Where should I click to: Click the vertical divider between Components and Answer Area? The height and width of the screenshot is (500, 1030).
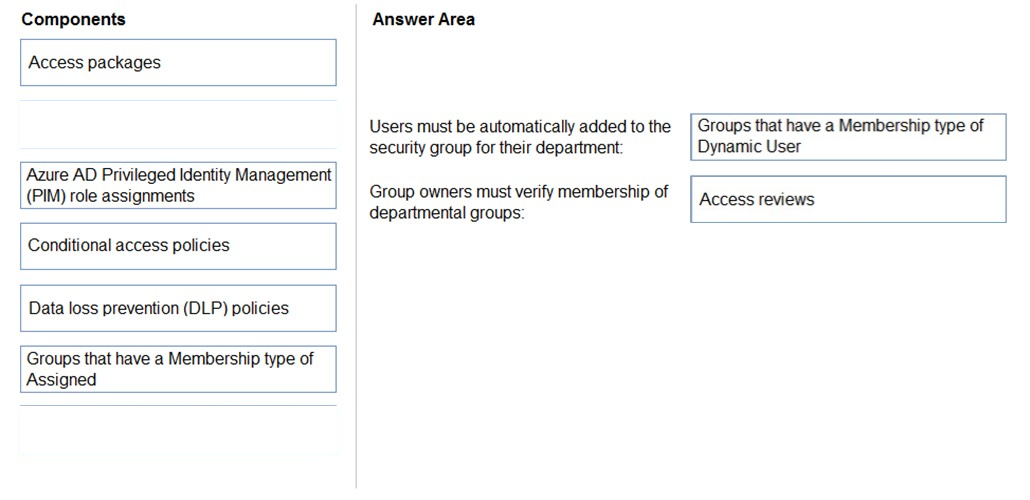point(356,246)
